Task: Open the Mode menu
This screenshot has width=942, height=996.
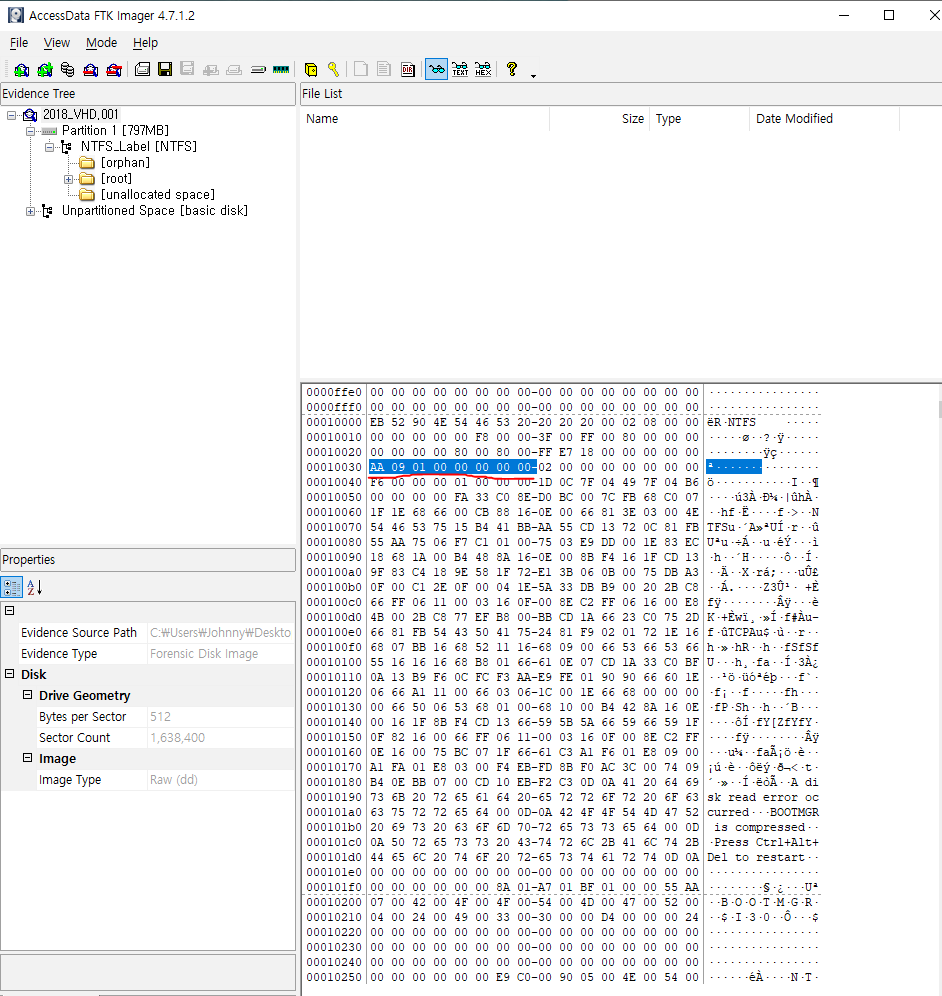Action: 102,43
